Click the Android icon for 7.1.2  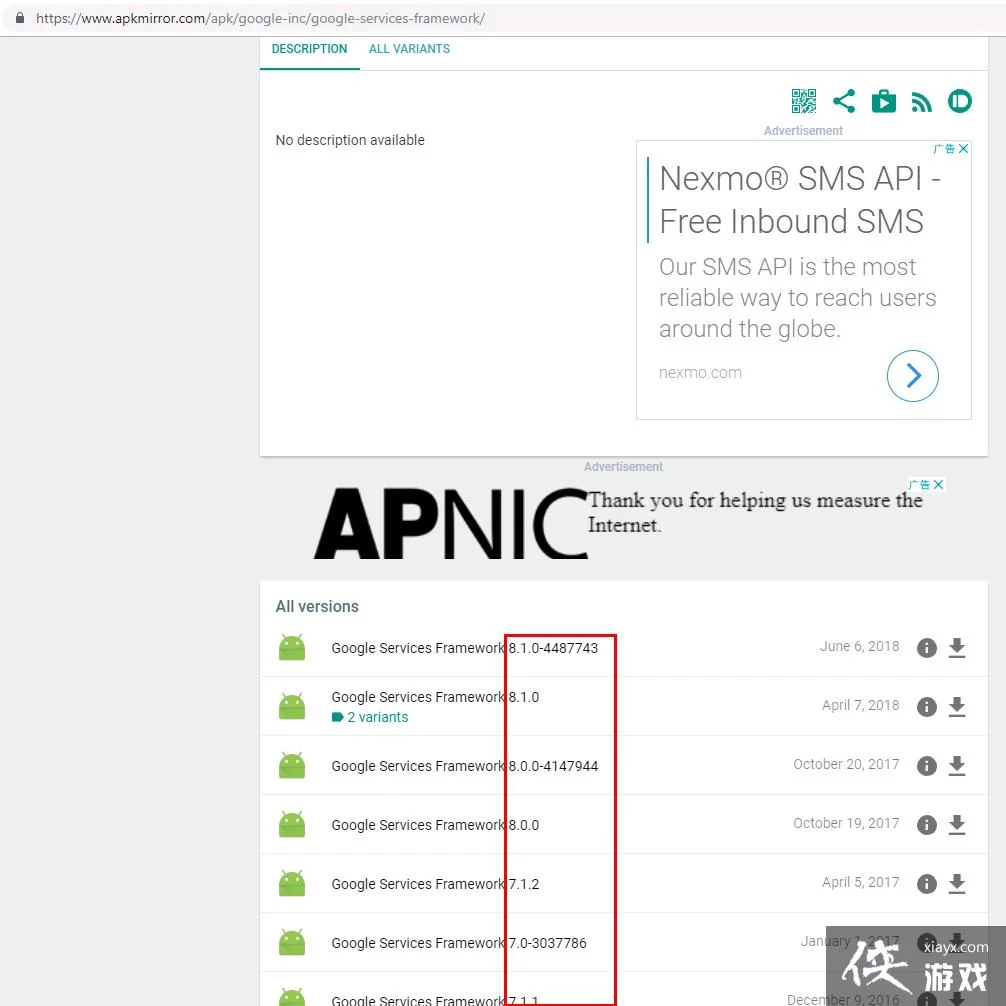coord(292,883)
